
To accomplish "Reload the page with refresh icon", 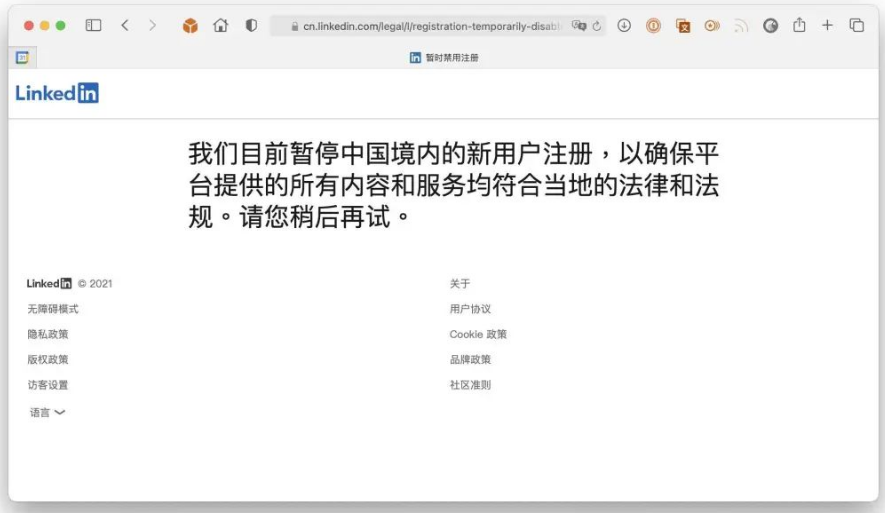I will [x=597, y=26].
